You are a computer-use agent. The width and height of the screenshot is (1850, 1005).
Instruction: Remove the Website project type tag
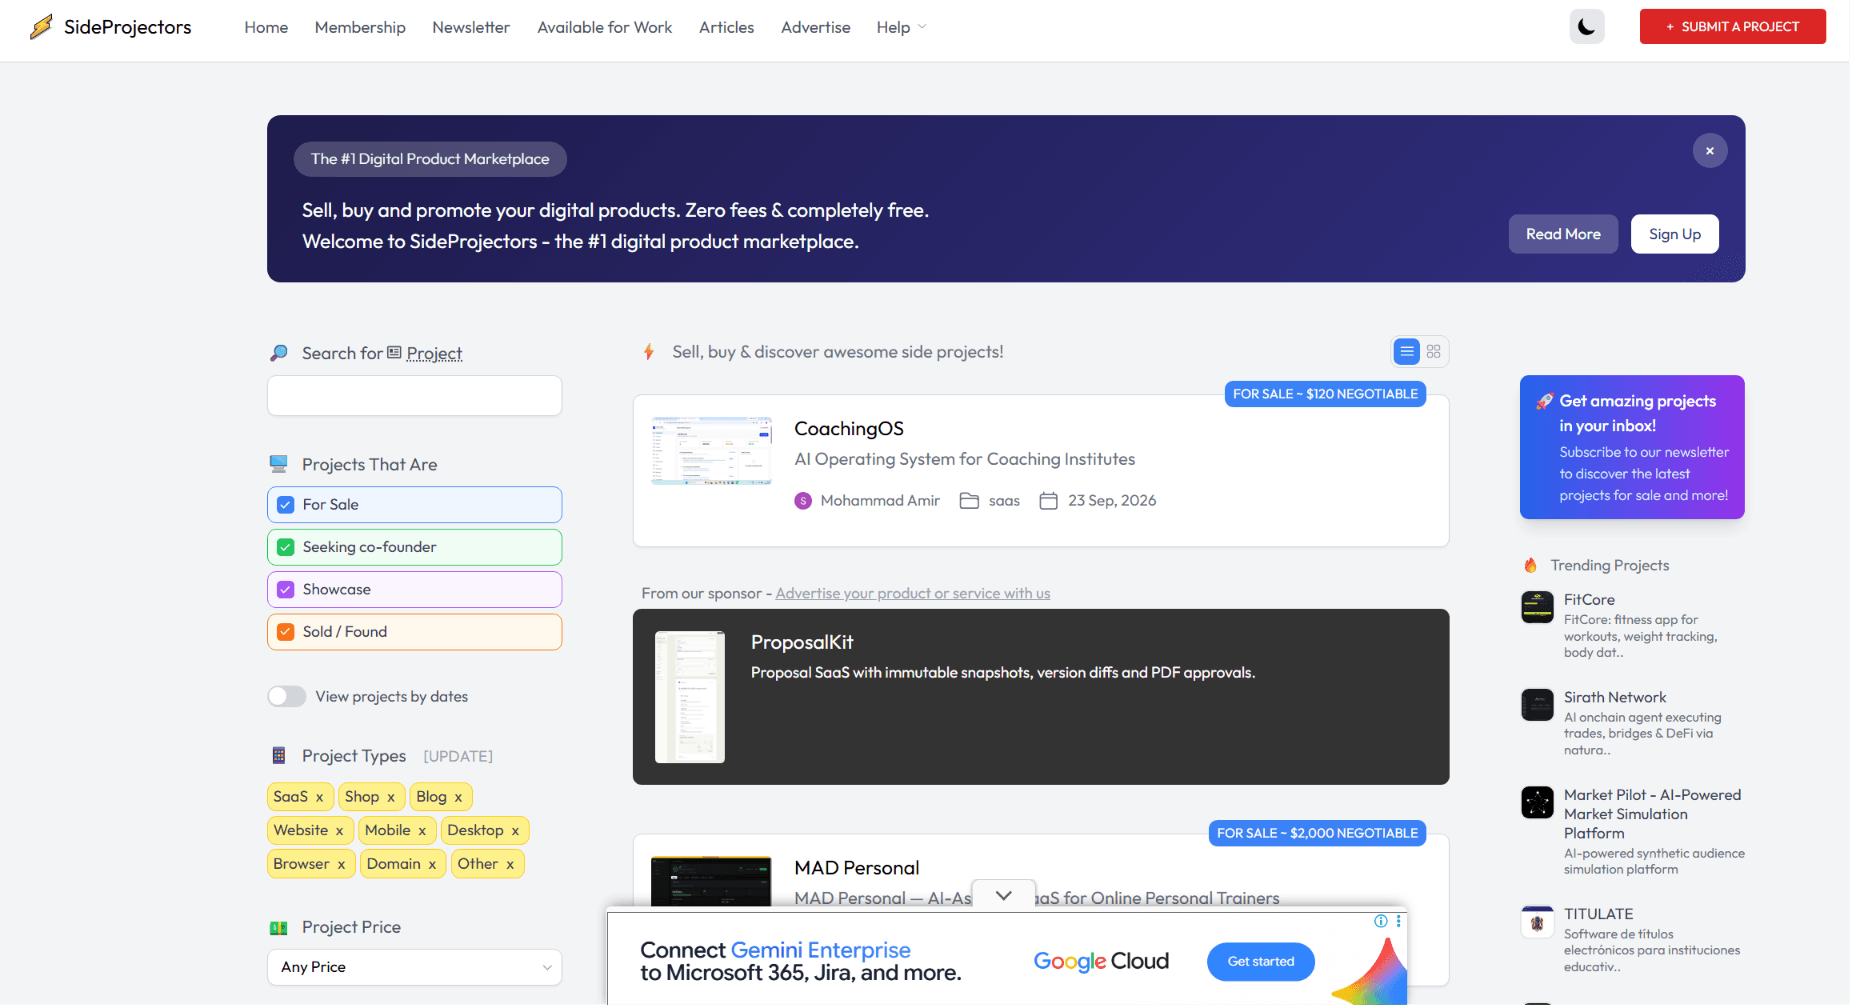click(x=339, y=832)
